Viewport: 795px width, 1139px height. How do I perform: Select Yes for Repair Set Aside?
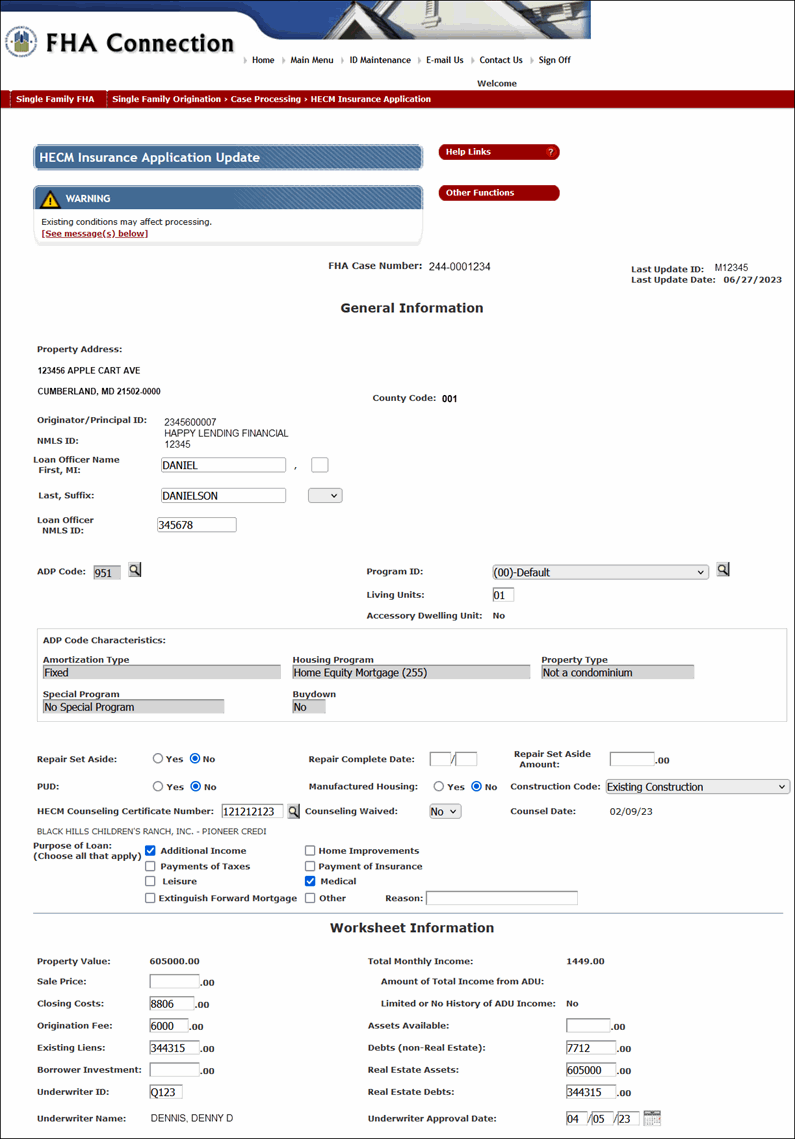pos(158,758)
